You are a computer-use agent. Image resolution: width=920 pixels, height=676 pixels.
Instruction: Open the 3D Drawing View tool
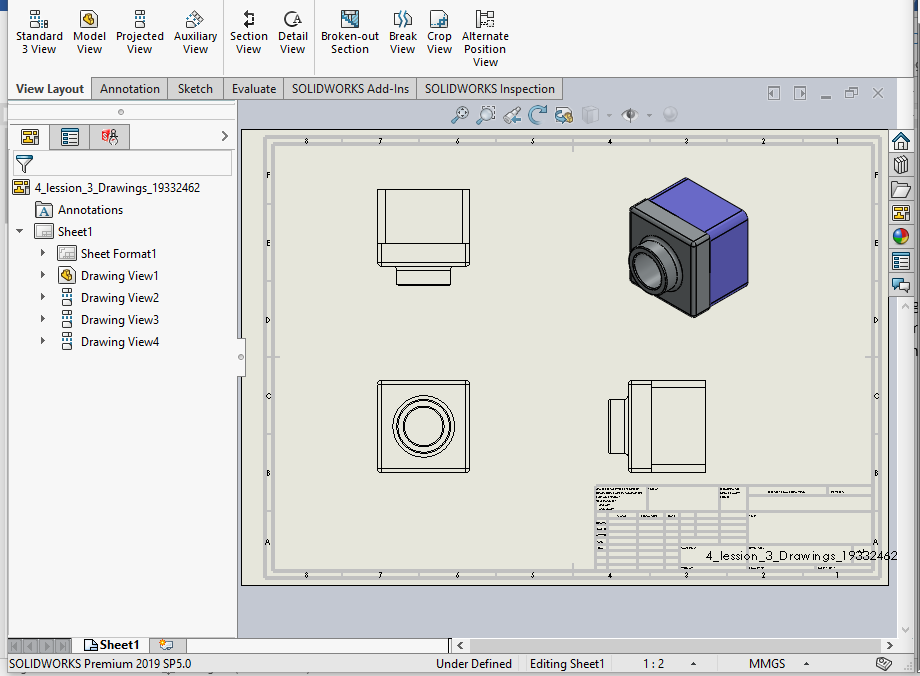click(562, 115)
